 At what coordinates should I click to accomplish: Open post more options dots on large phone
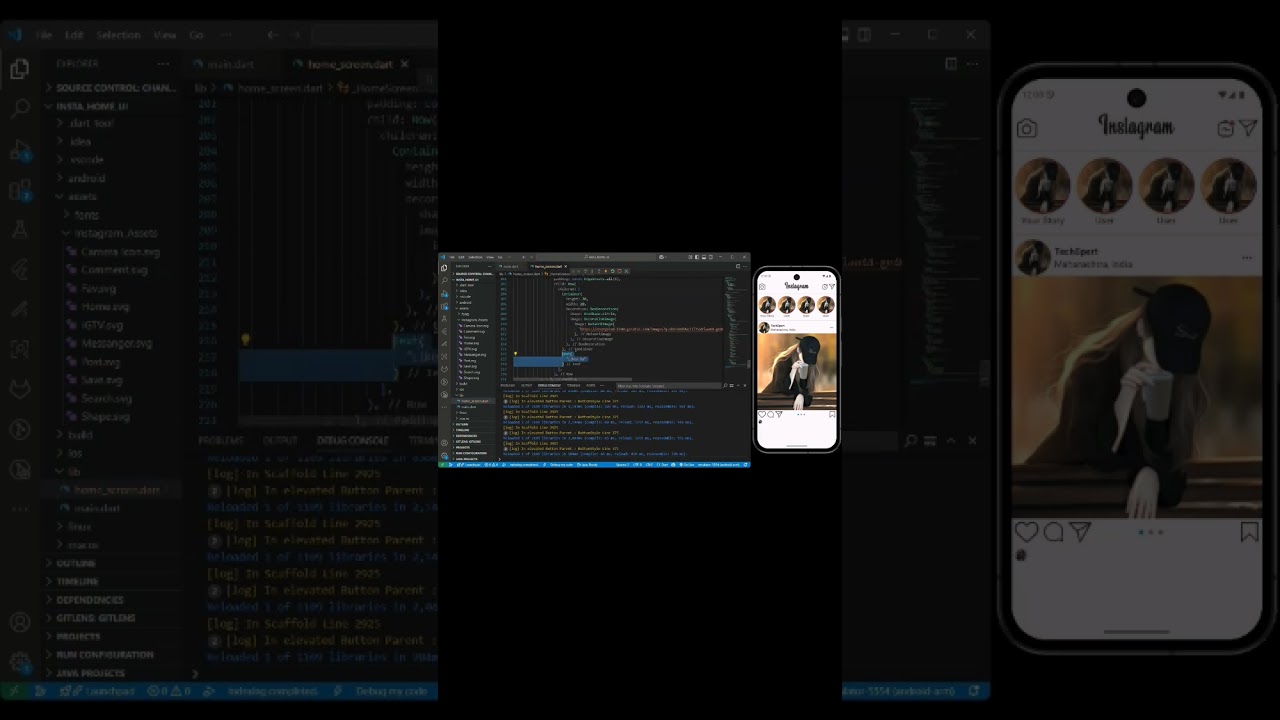click(1247, 258)
